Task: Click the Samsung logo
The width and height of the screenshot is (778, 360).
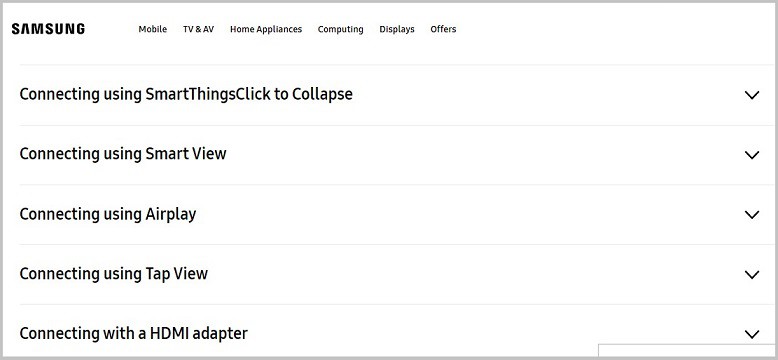Action: (48, 29)
